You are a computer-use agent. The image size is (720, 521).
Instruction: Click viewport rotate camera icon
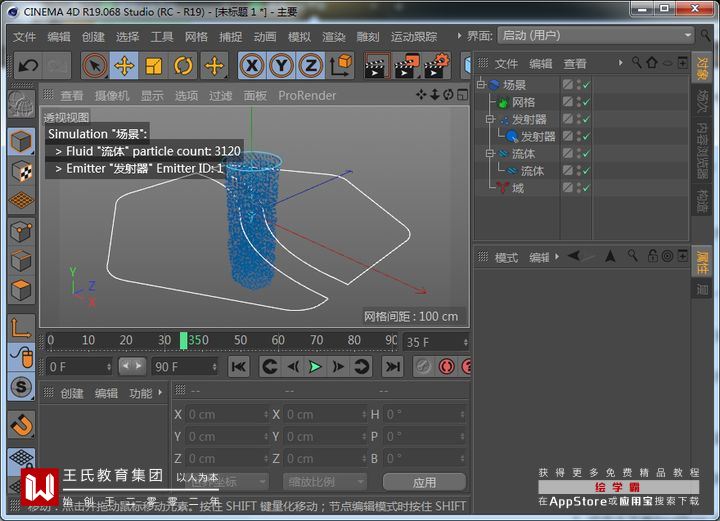(449, 95)
